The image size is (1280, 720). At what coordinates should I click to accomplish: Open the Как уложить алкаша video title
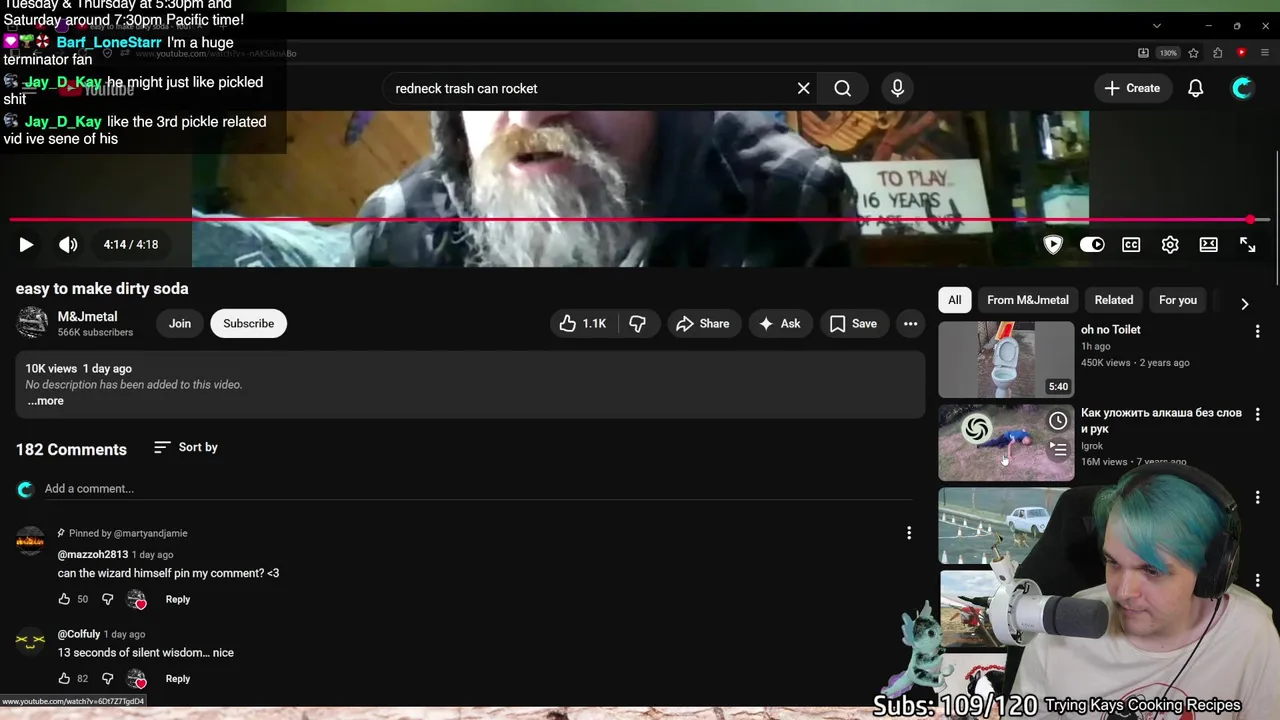[x=1161, y=421]
